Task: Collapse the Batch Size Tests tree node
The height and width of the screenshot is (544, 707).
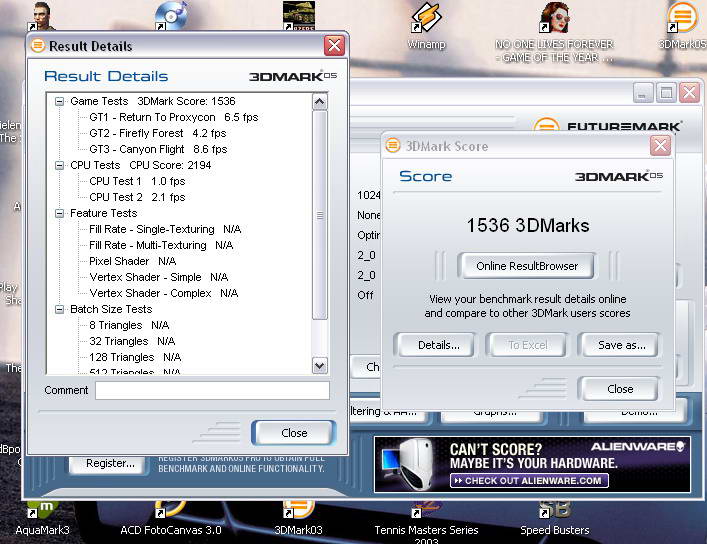Action: click(60, 309)
